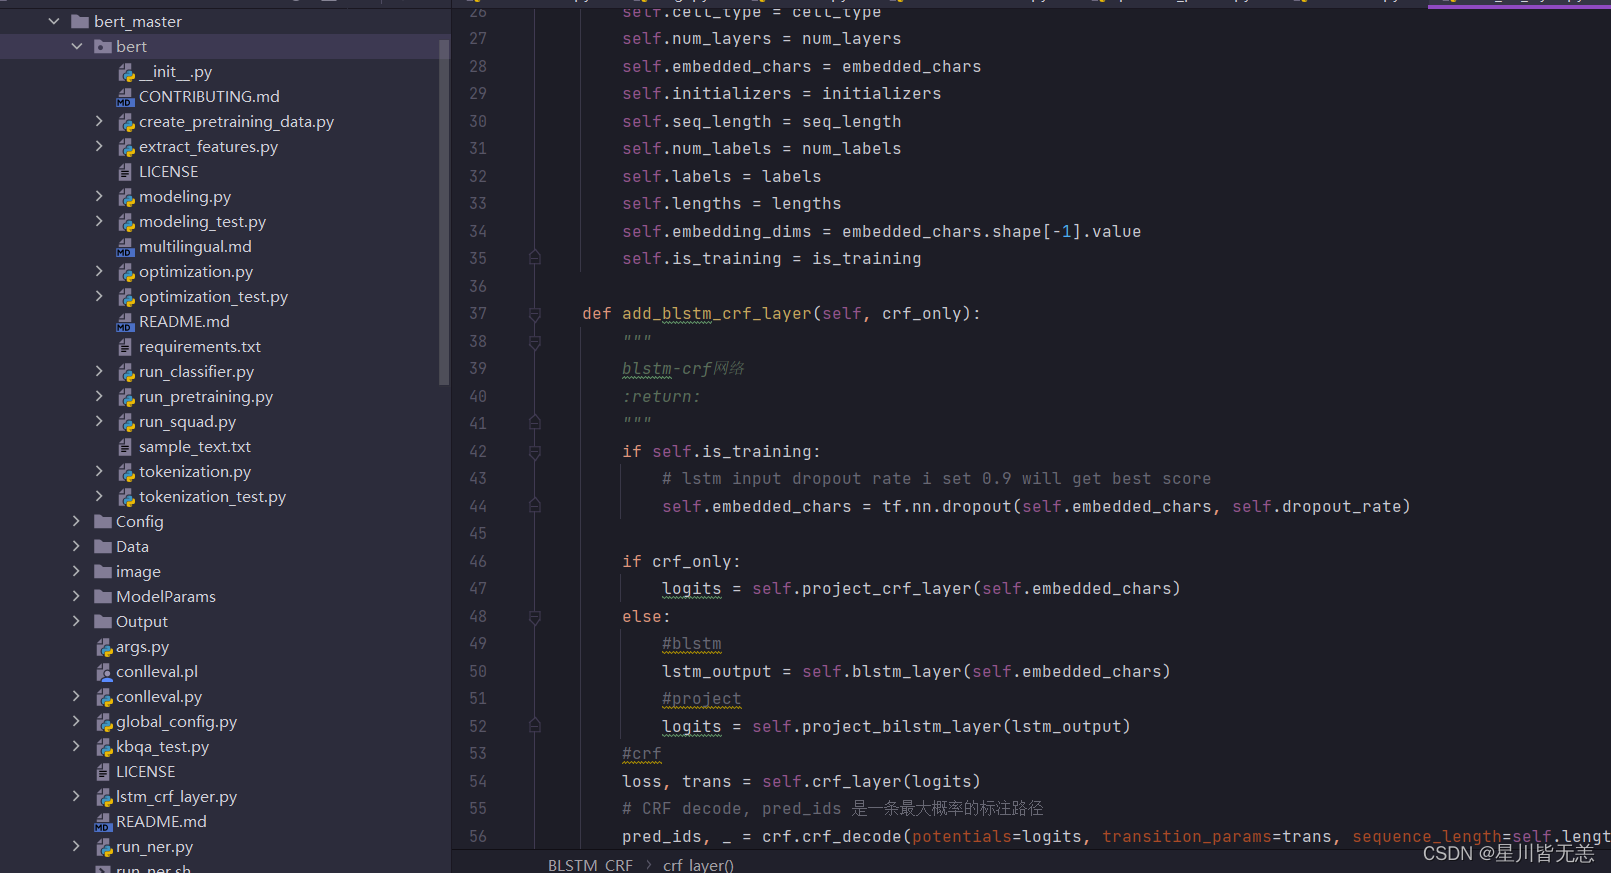The height and width of the screenshot is (873, 1611).
Task: Select the LICENSE file icon under bert
Action: [125, 172]
